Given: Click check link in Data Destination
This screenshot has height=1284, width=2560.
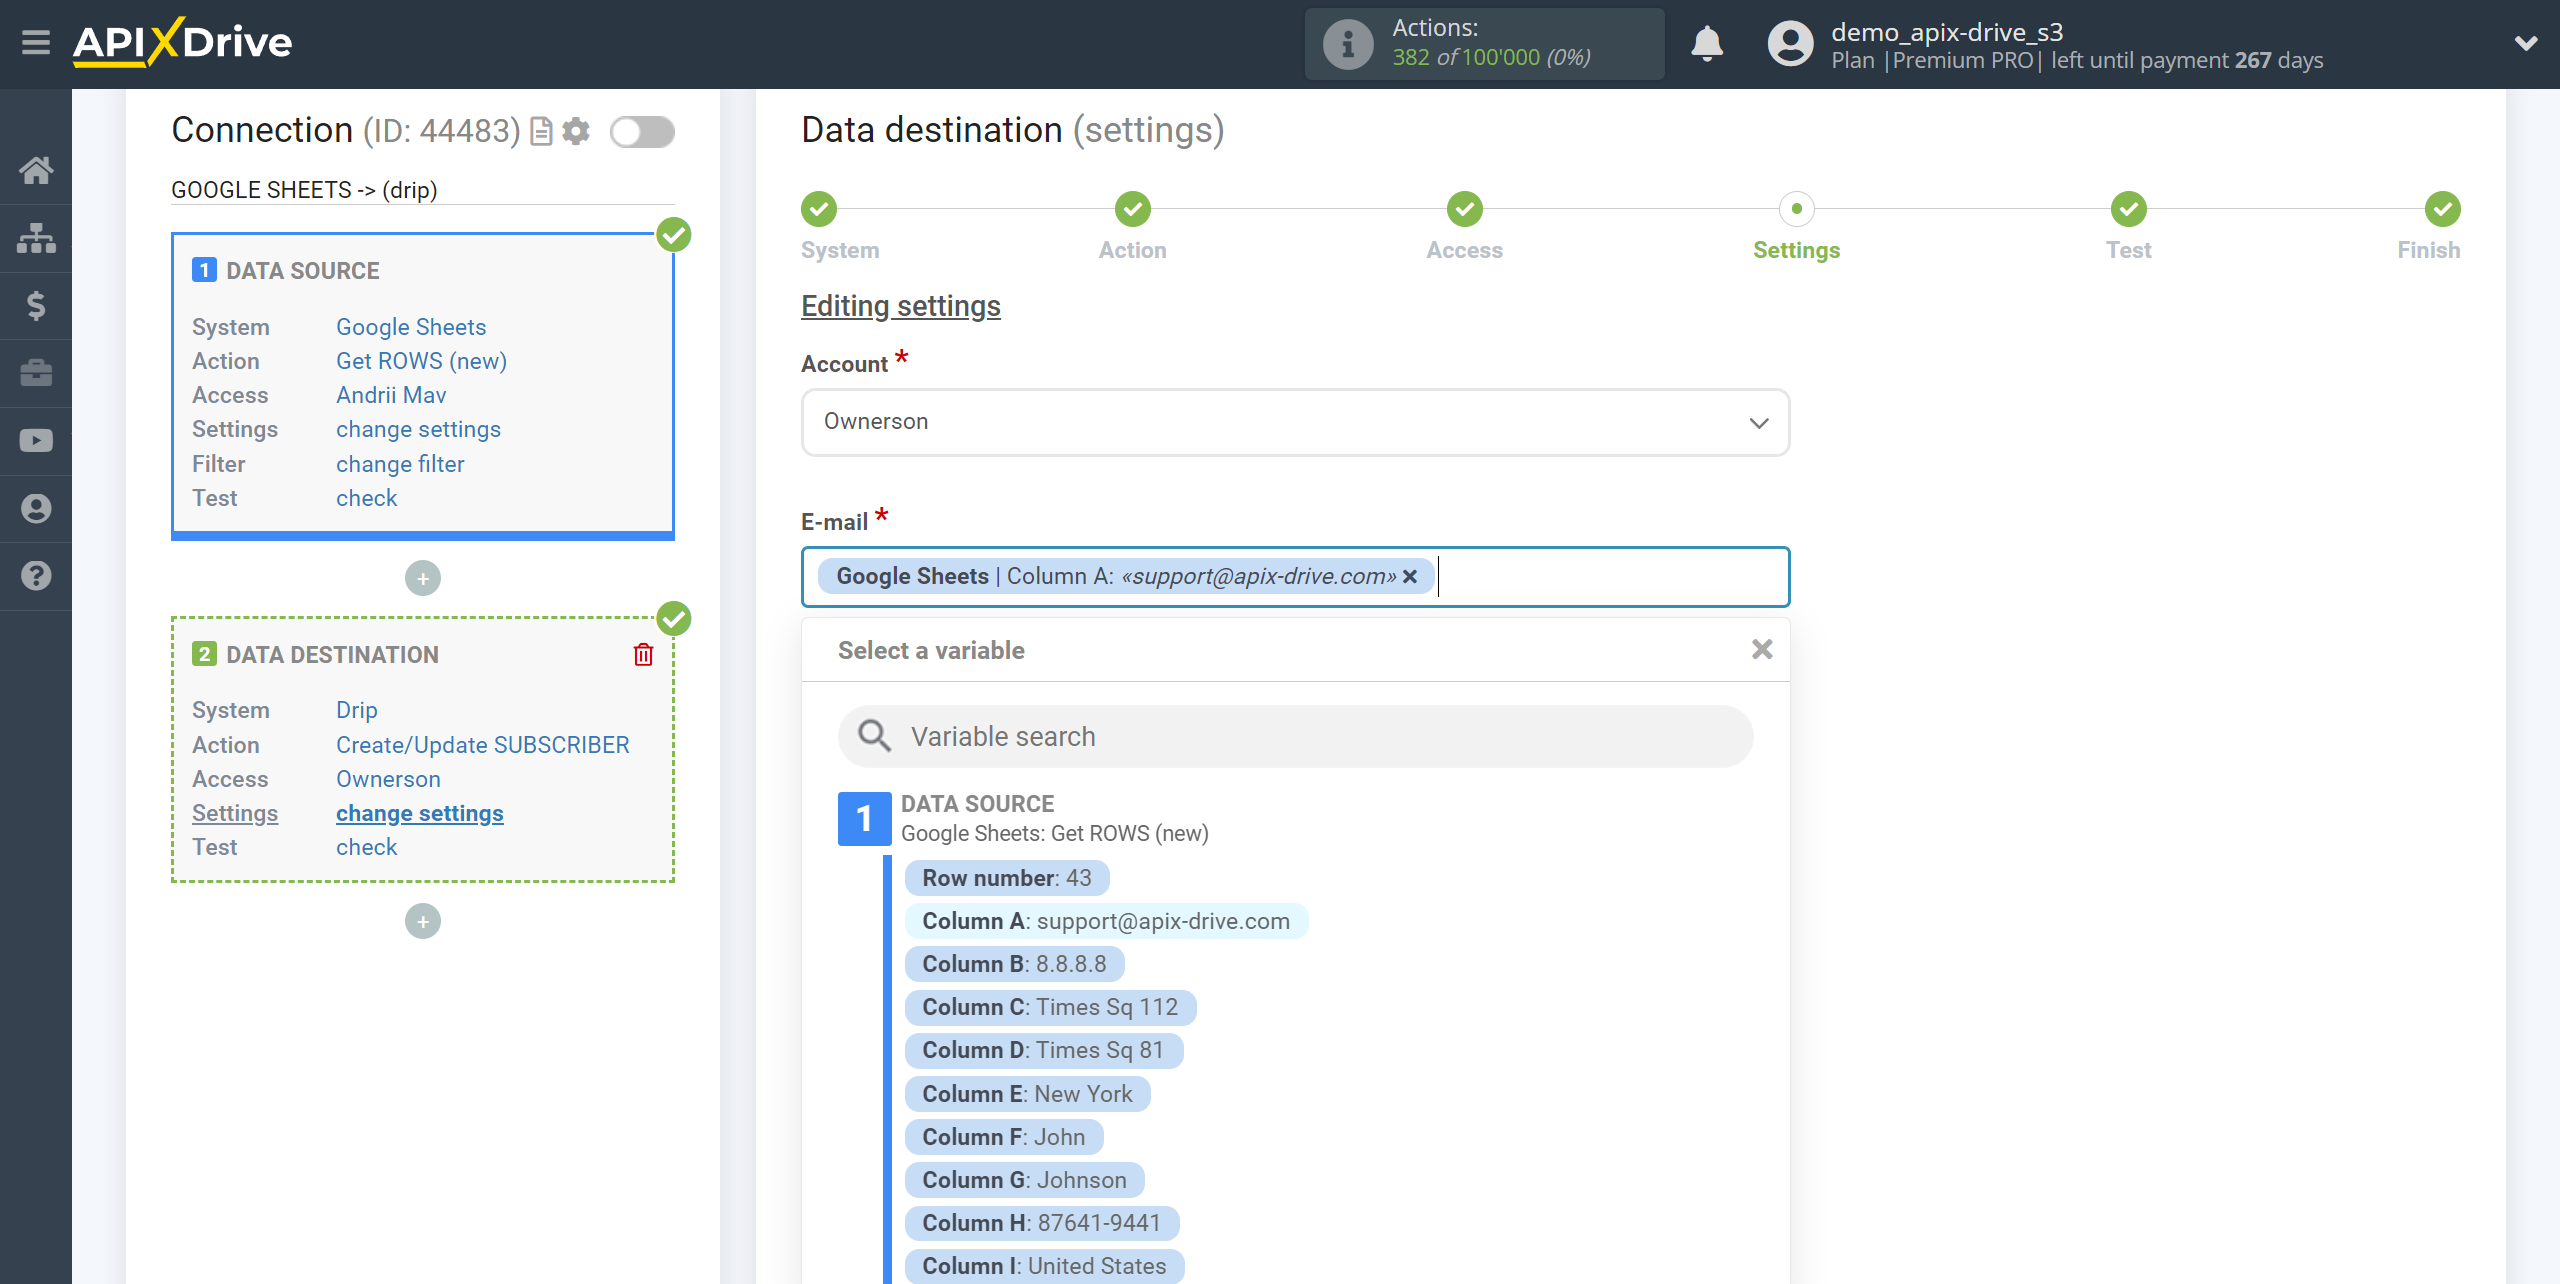Looking at the screenshot, I should [x=366, y=847].
